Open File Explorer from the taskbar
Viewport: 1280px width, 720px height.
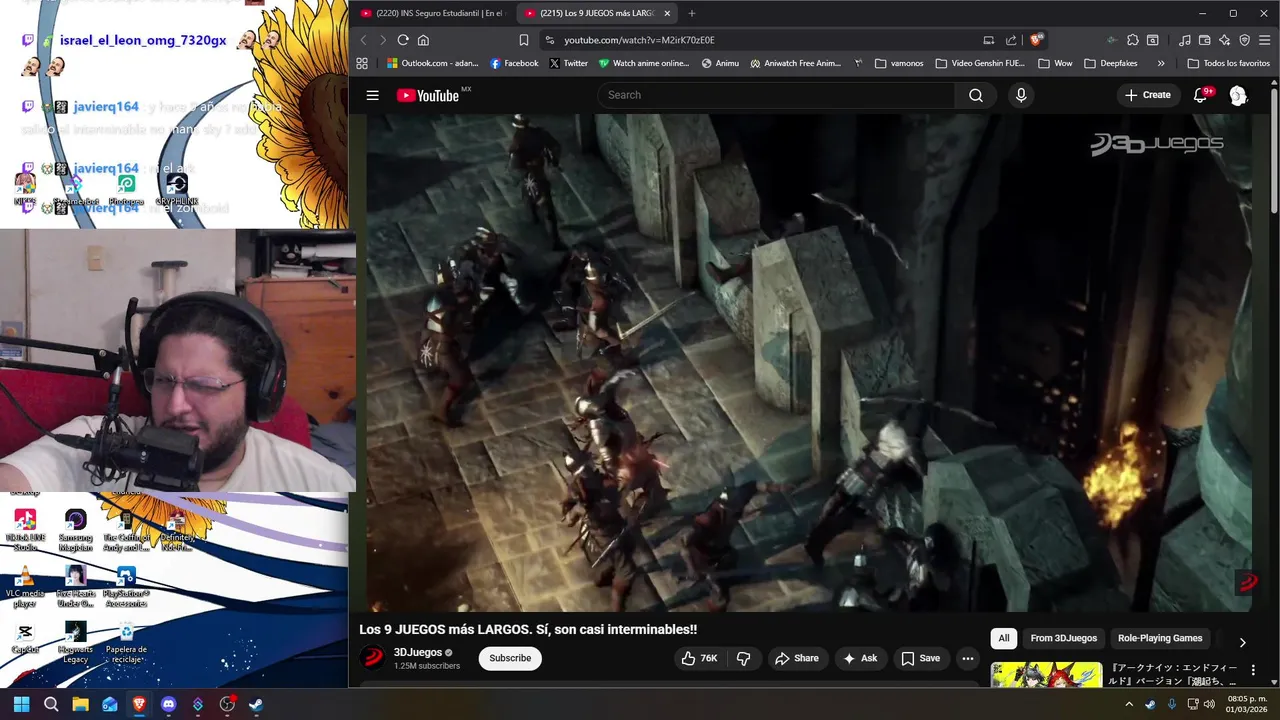80,704
